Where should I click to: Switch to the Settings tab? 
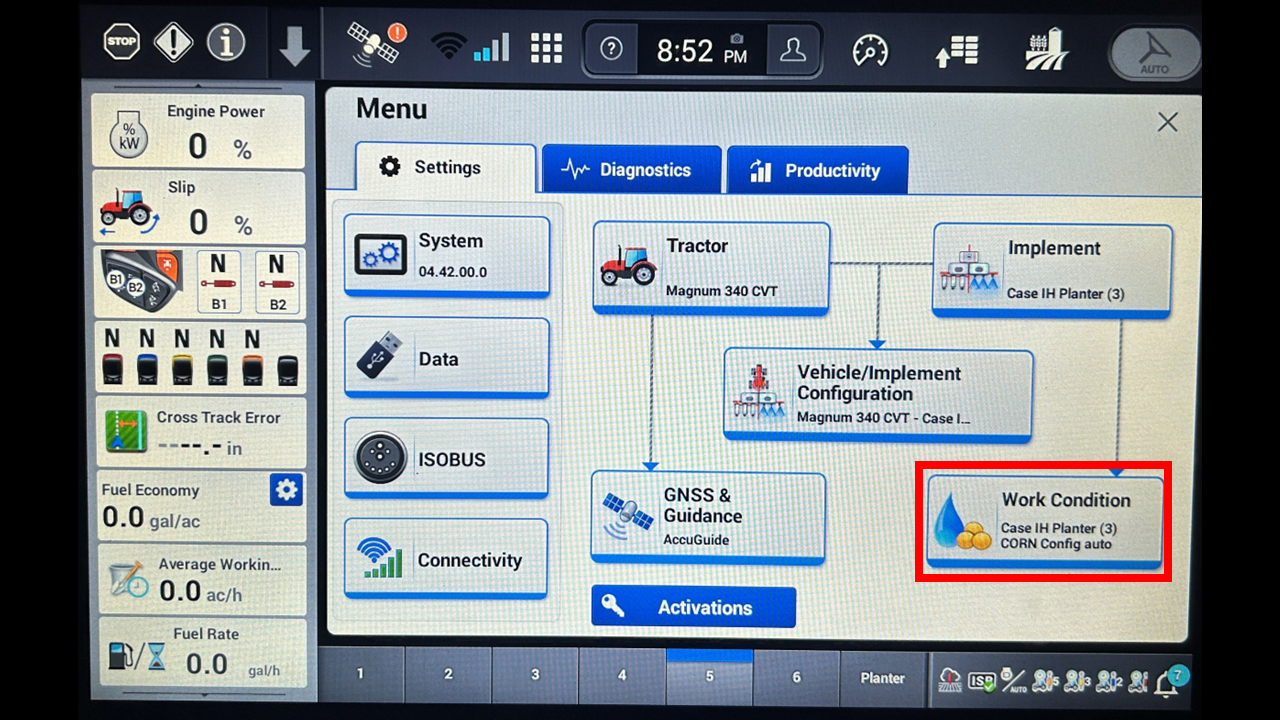coord(446,167)
